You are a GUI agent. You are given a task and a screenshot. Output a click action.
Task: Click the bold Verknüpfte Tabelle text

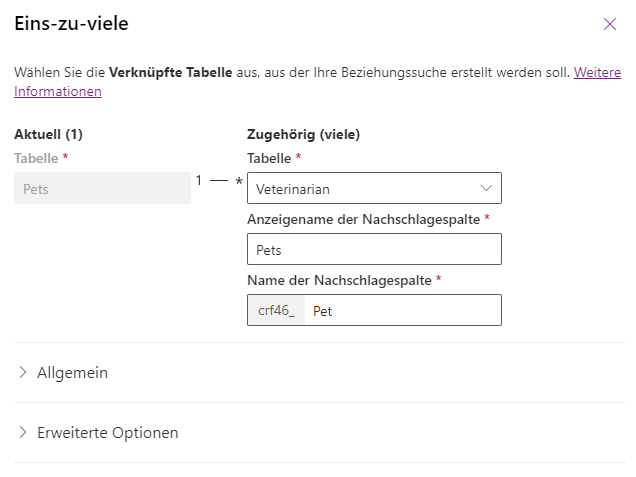(x=171, y=72)
